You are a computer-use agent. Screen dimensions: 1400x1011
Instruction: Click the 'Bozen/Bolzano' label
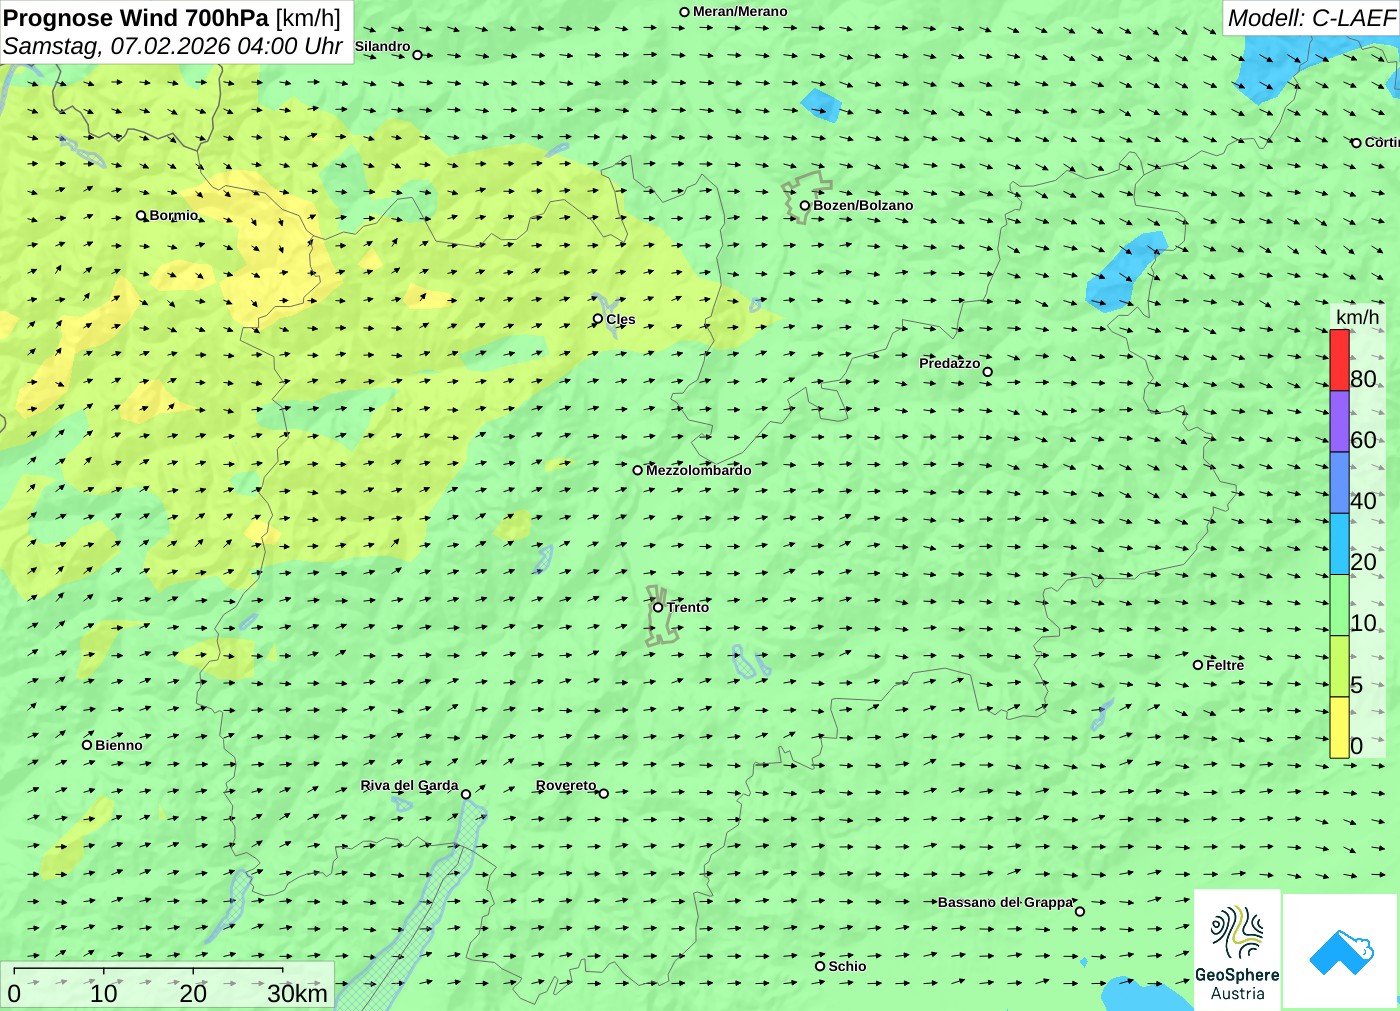point(863,206)
